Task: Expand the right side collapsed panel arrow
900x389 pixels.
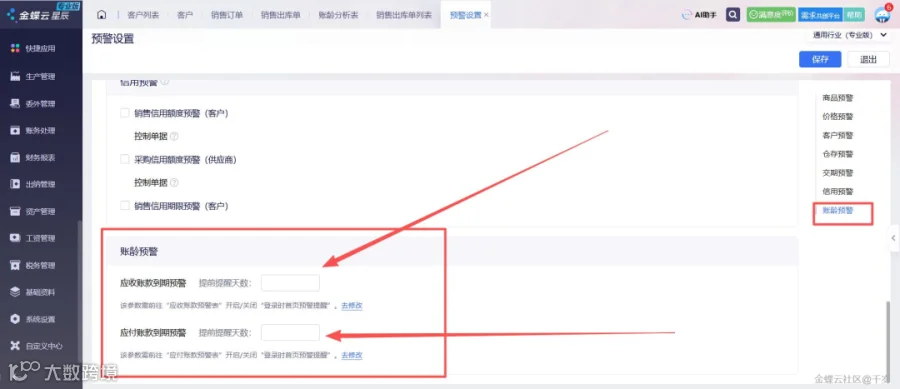Action: (894, 238)
